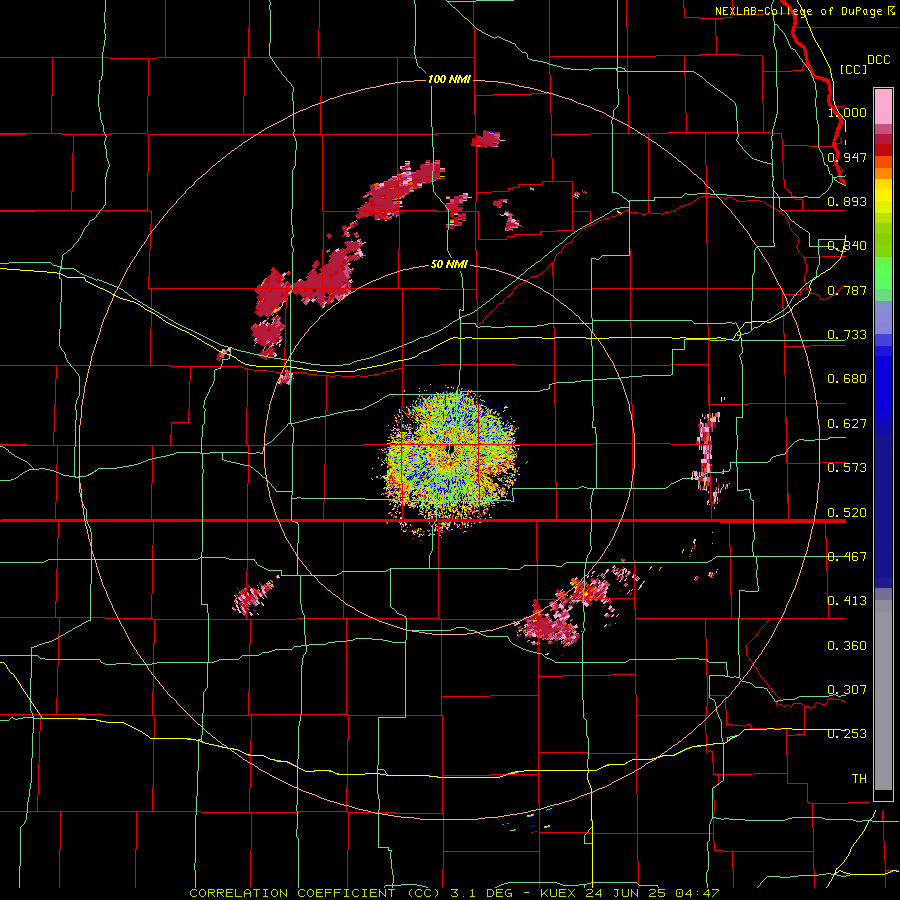This screenshot has width=900, height=900.
Task: Select the 0.627 legend value
Action: click(x=847, y=424)
